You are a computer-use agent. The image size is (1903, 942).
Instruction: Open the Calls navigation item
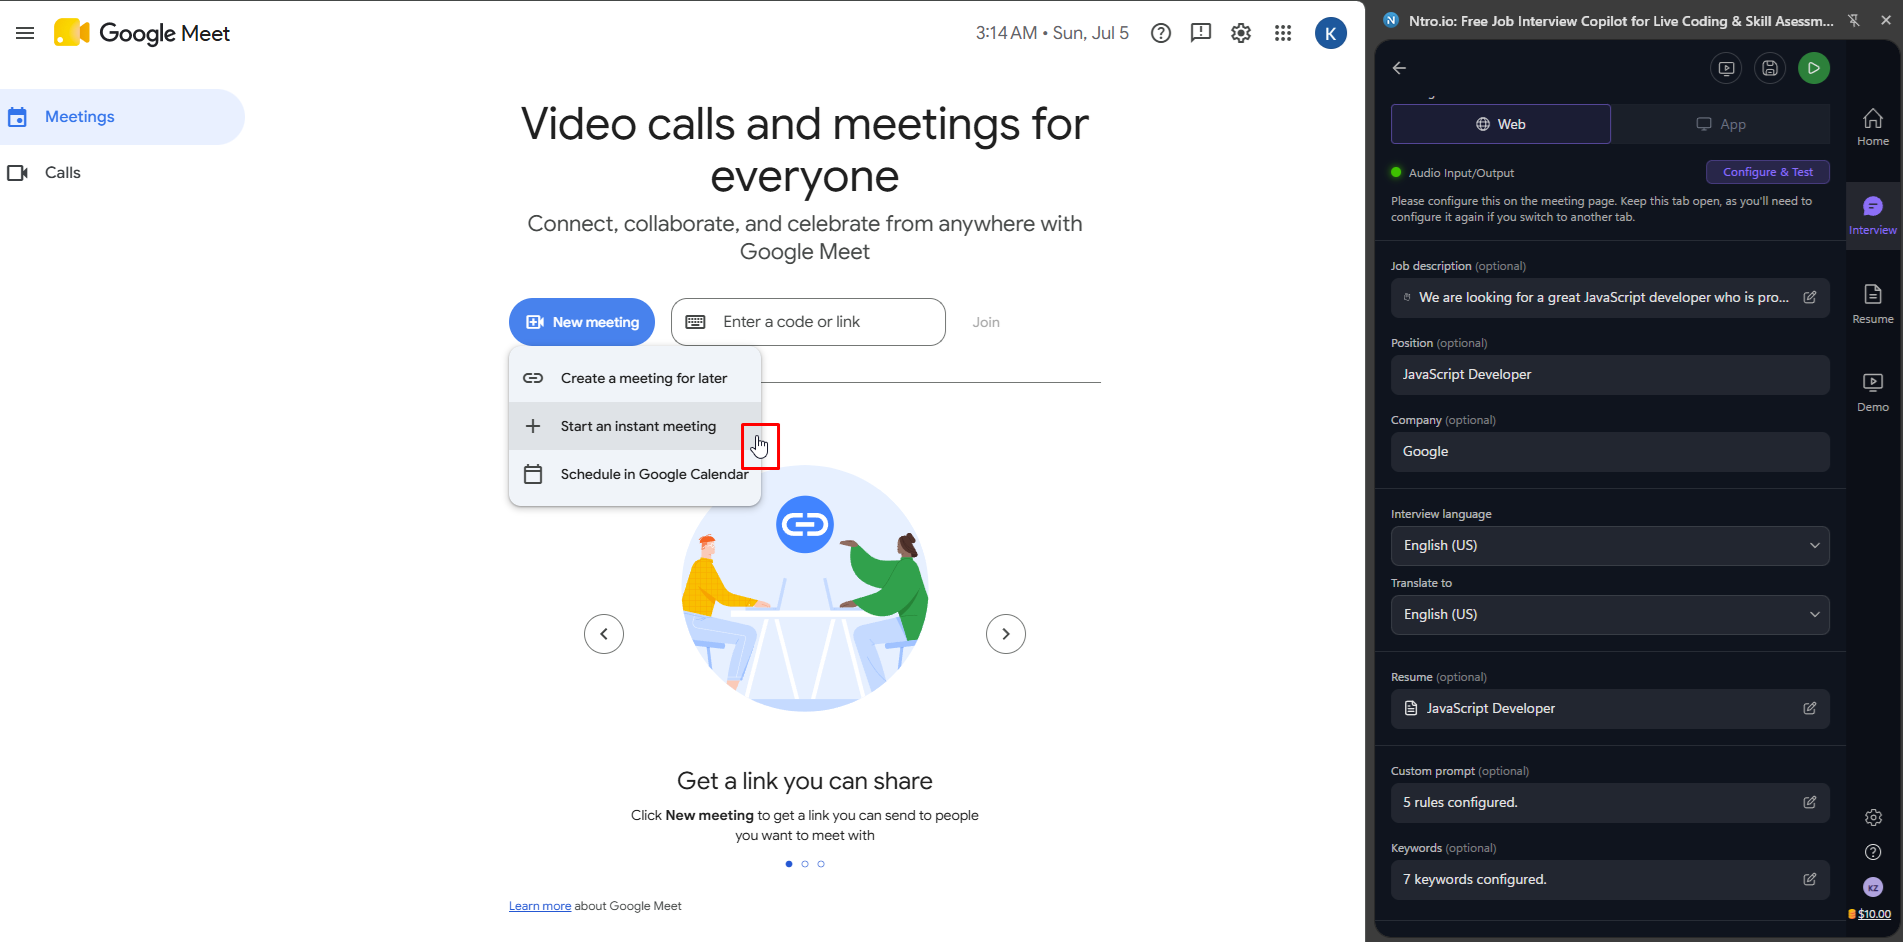(122, 173)
